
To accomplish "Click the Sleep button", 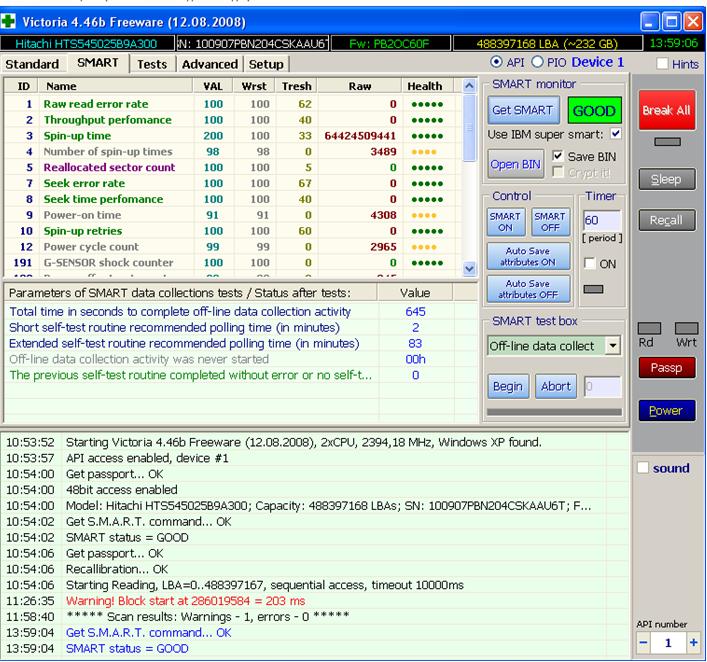I will (x=666, y=179).
